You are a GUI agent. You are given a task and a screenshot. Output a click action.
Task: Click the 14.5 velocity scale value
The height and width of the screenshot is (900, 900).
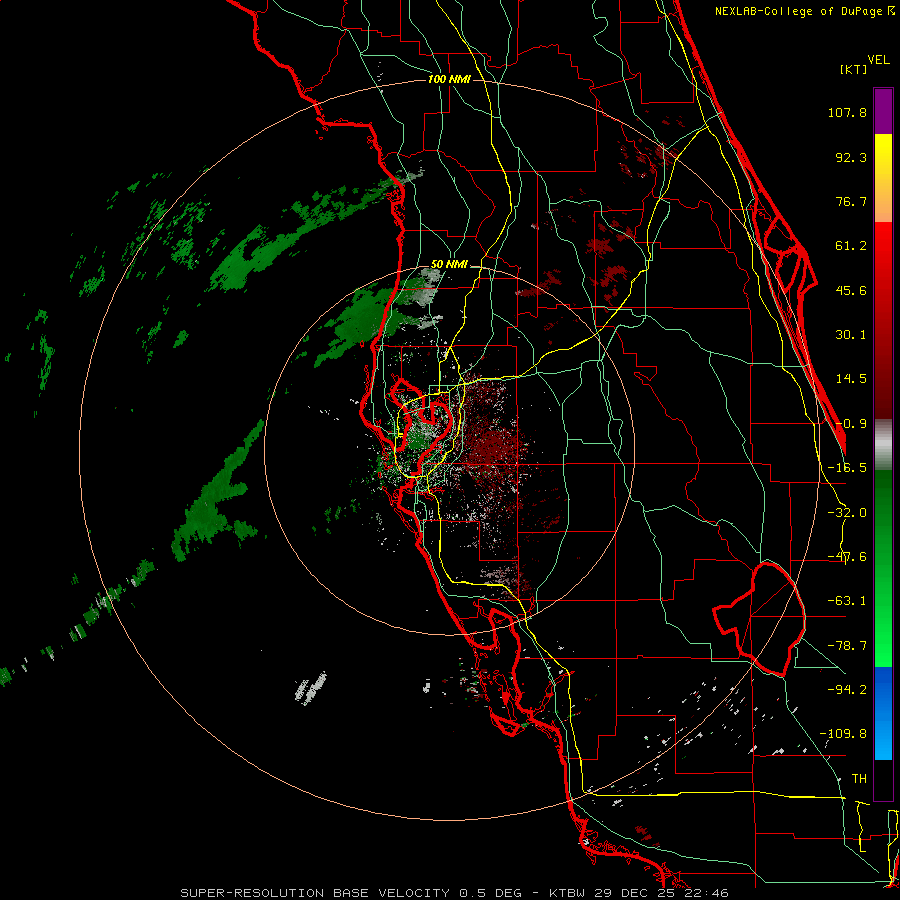pyautogui.click(x=851, y=379)
